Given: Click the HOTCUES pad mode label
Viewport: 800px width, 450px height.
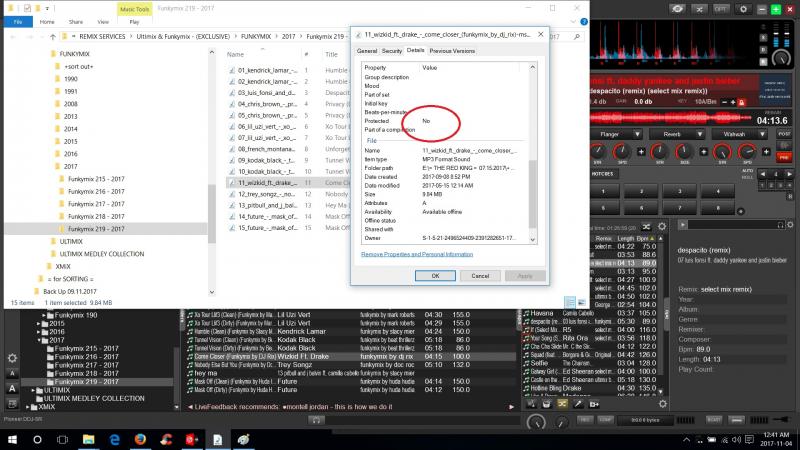Looking at the screenshot, I should tap(603, 174).
